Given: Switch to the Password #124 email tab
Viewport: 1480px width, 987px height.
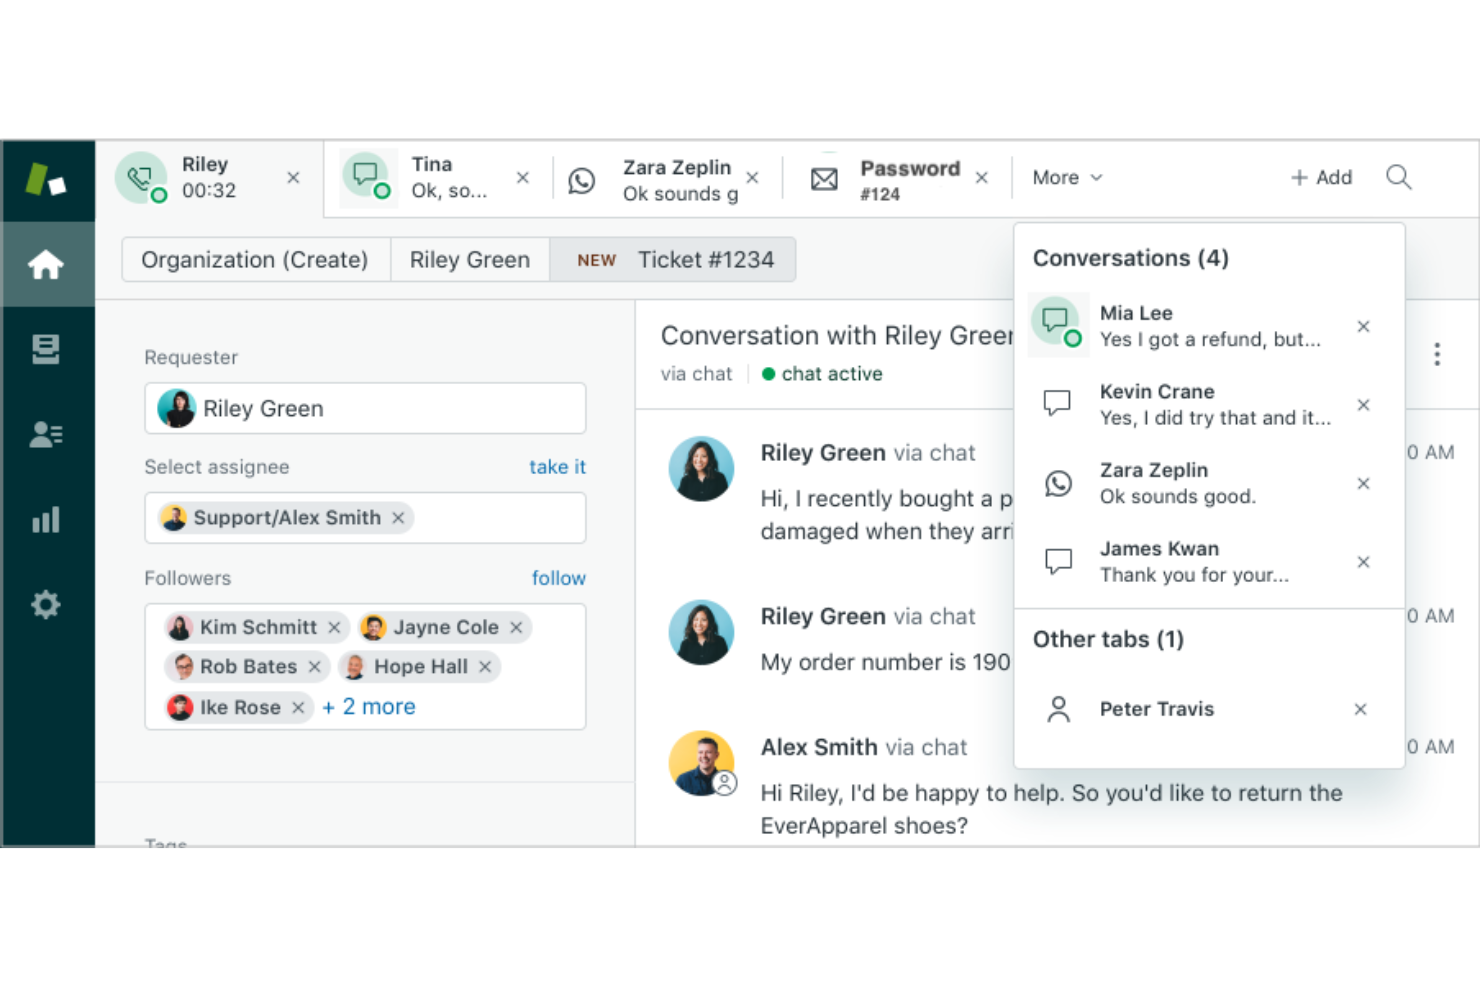Looking at the screenshot, I should coord(908,178).
